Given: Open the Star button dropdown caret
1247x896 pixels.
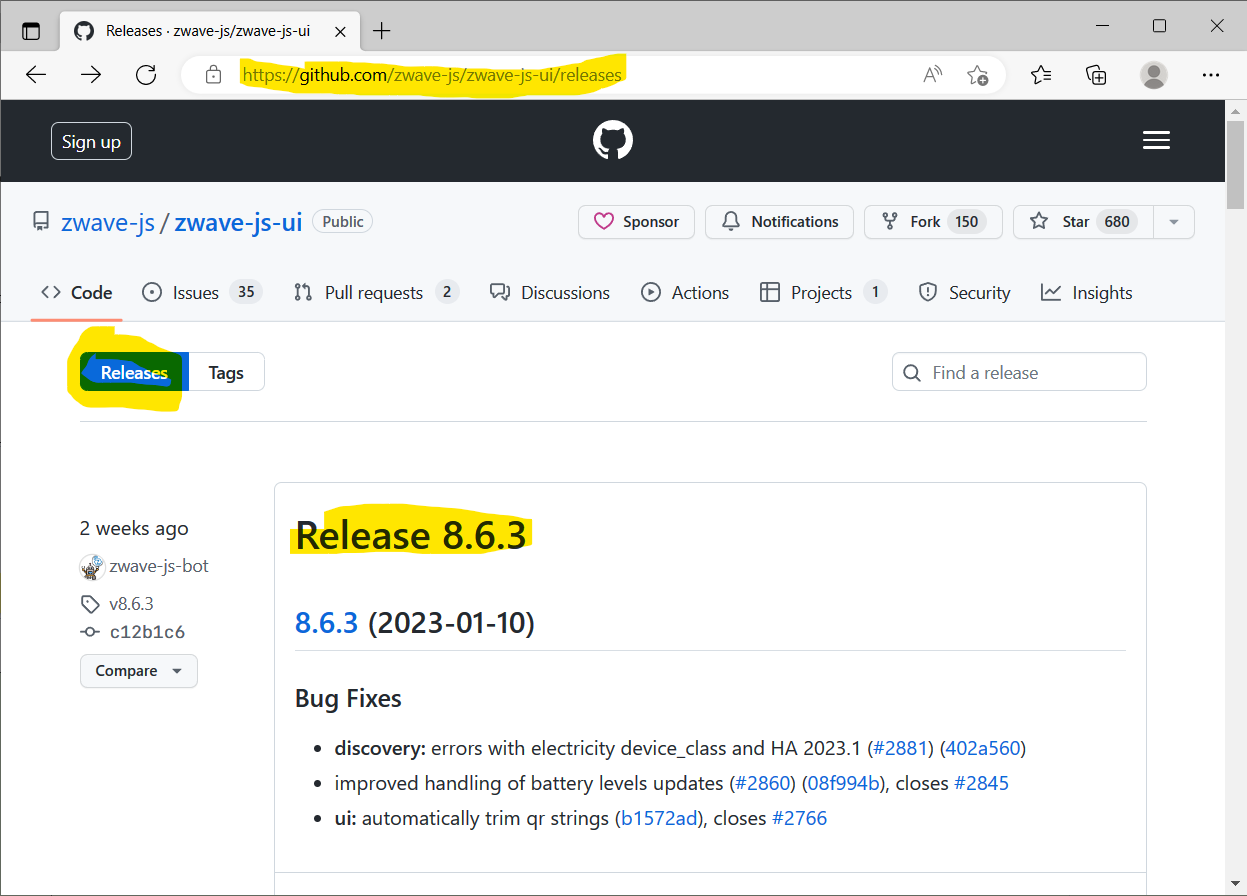Looking at the screenshot, I should pos(1173,221).
